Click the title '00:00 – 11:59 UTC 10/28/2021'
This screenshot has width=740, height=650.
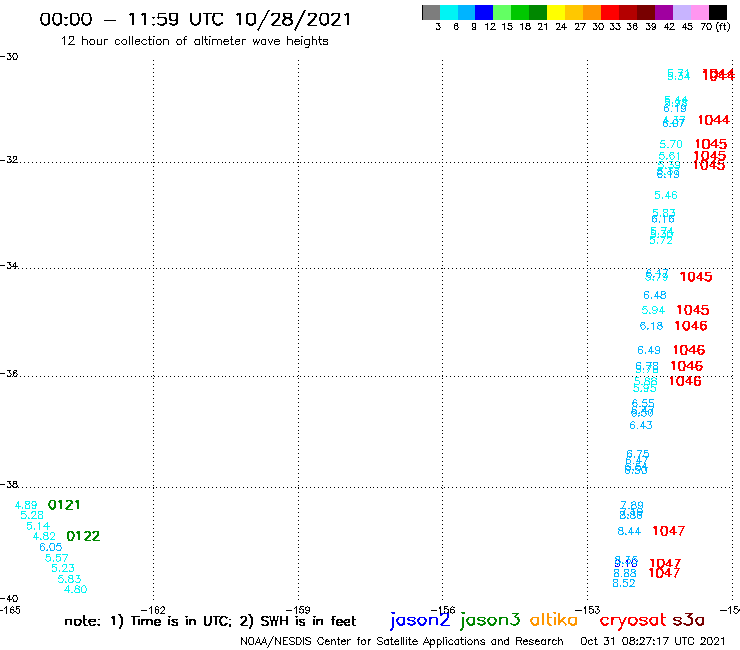(195, 20)
